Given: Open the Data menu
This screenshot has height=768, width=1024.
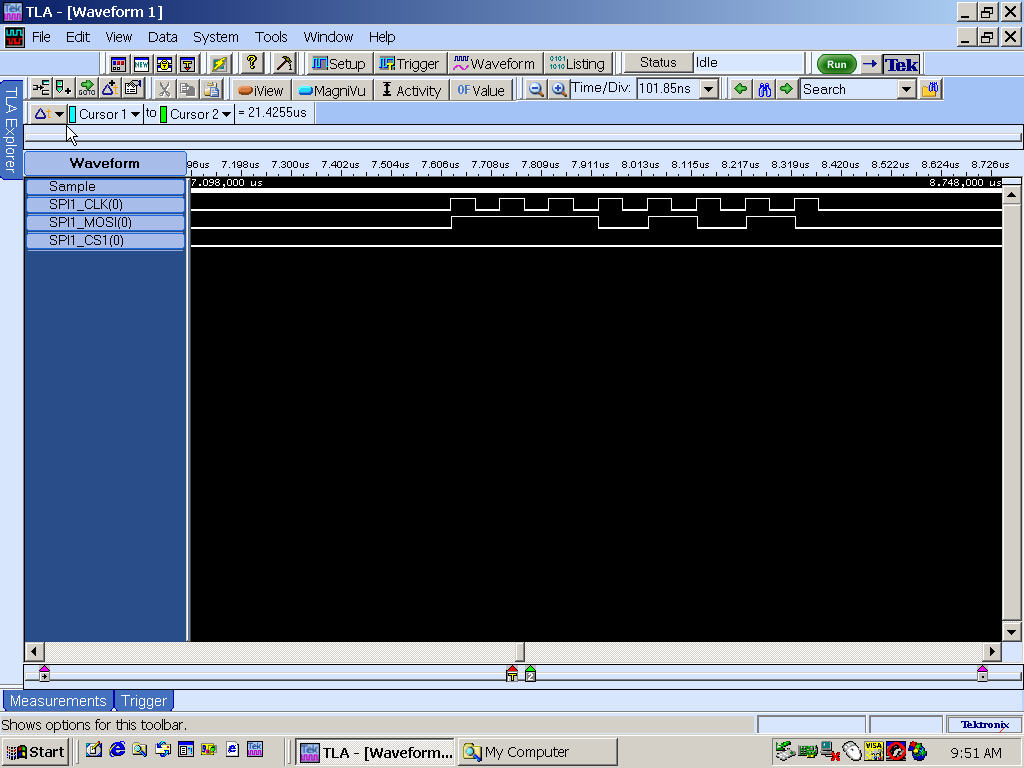Looking at the screenshot, I should 163,37.
